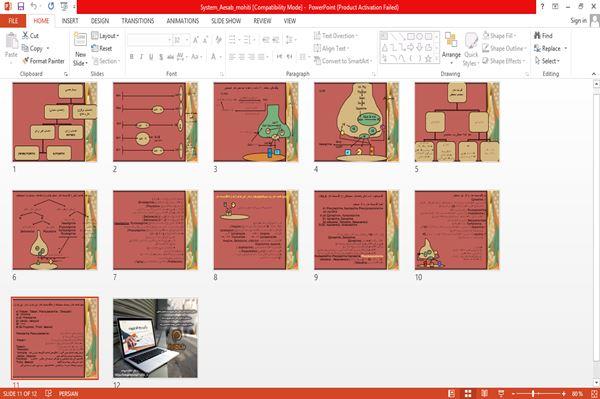600x399 pixels.
Task: Switch to the DESIGN tab
Action: (x=100, y=21)
